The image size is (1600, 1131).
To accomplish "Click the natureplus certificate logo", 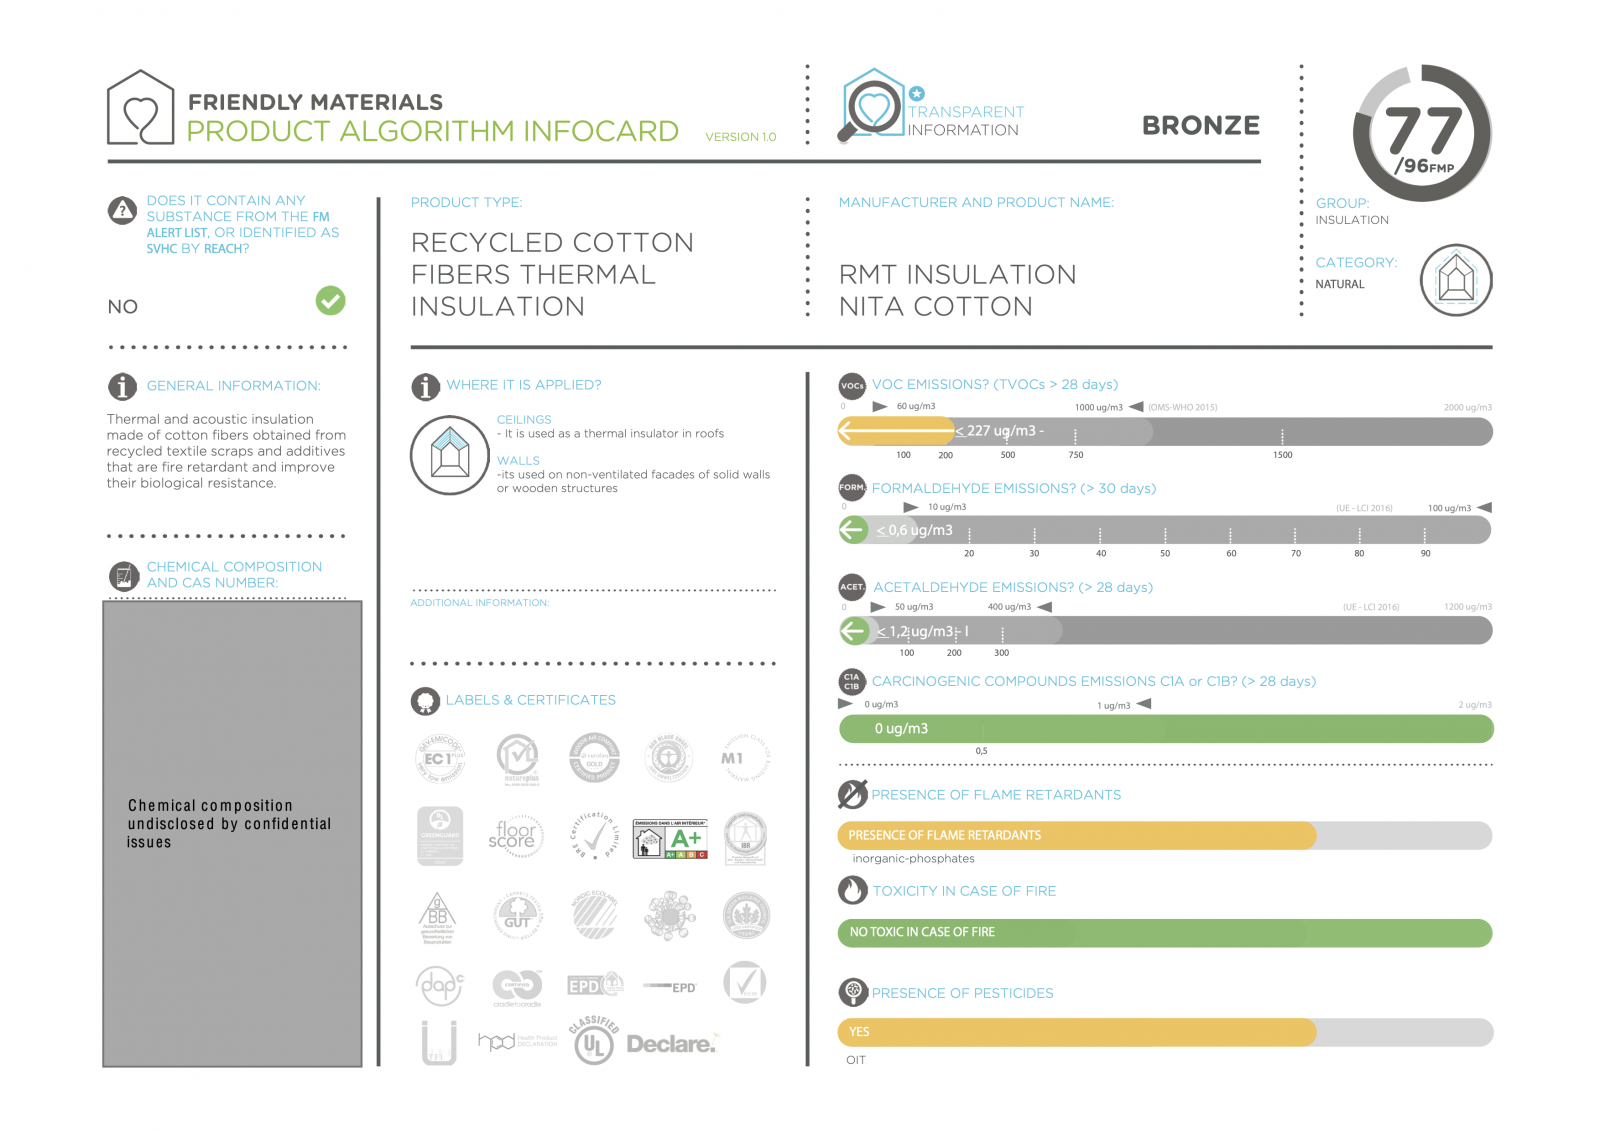I will [x=520, y=760].
